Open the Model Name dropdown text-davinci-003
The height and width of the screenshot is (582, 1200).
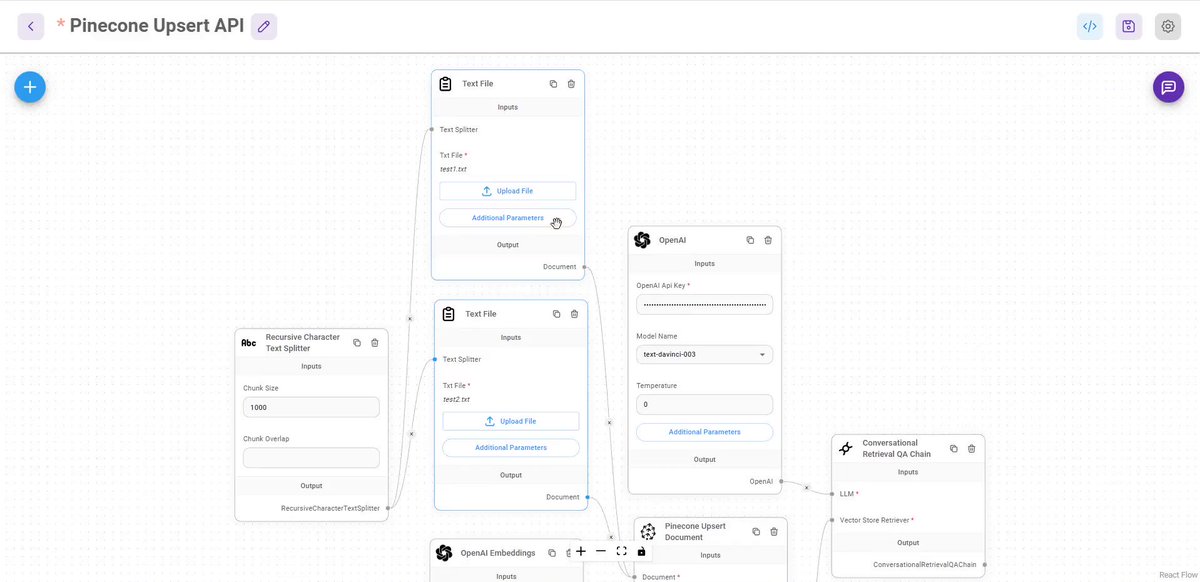click(705, 354)
